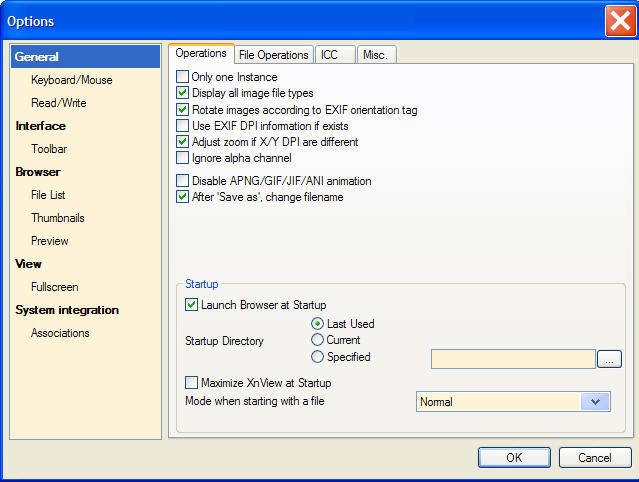
Task: Choose the Current startup directory radio button
Action: tap(317, 340)
